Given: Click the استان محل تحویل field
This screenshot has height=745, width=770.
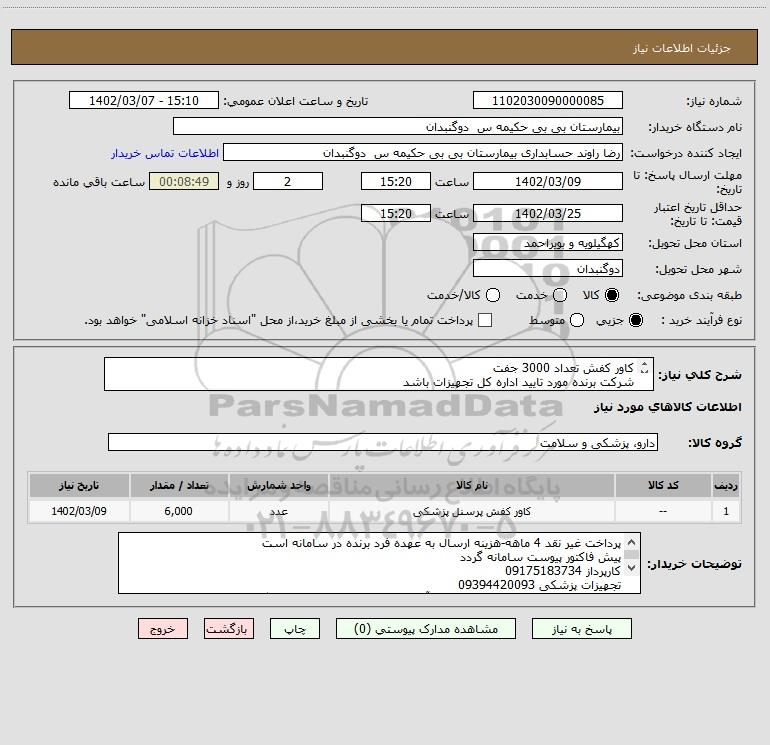Looking at the screenshot, I should tap(548, 242).
